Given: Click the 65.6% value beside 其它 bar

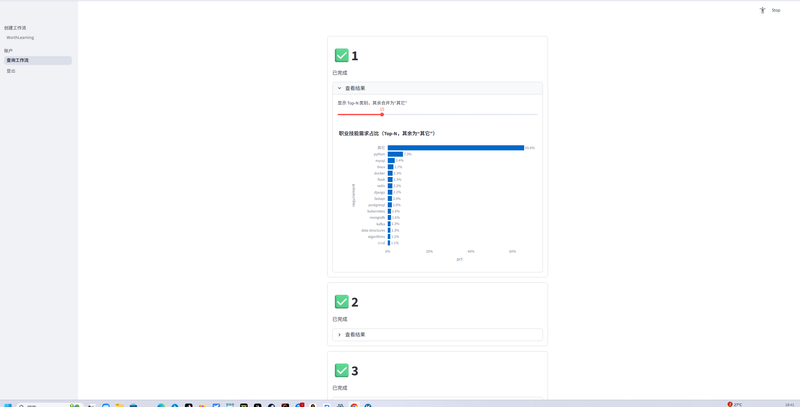Looking at the screenshot, I should tap(530, 148).
